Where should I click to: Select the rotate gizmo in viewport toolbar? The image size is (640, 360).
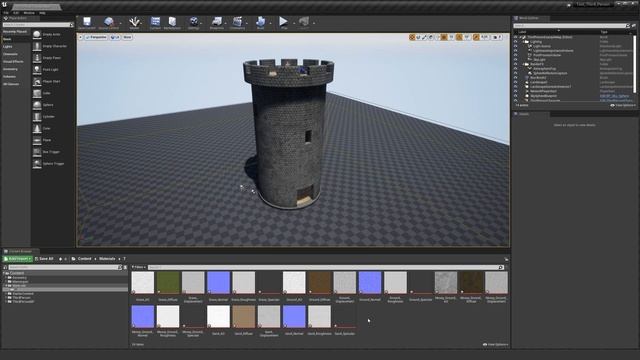pyautogui.click(x=418, y=37)
